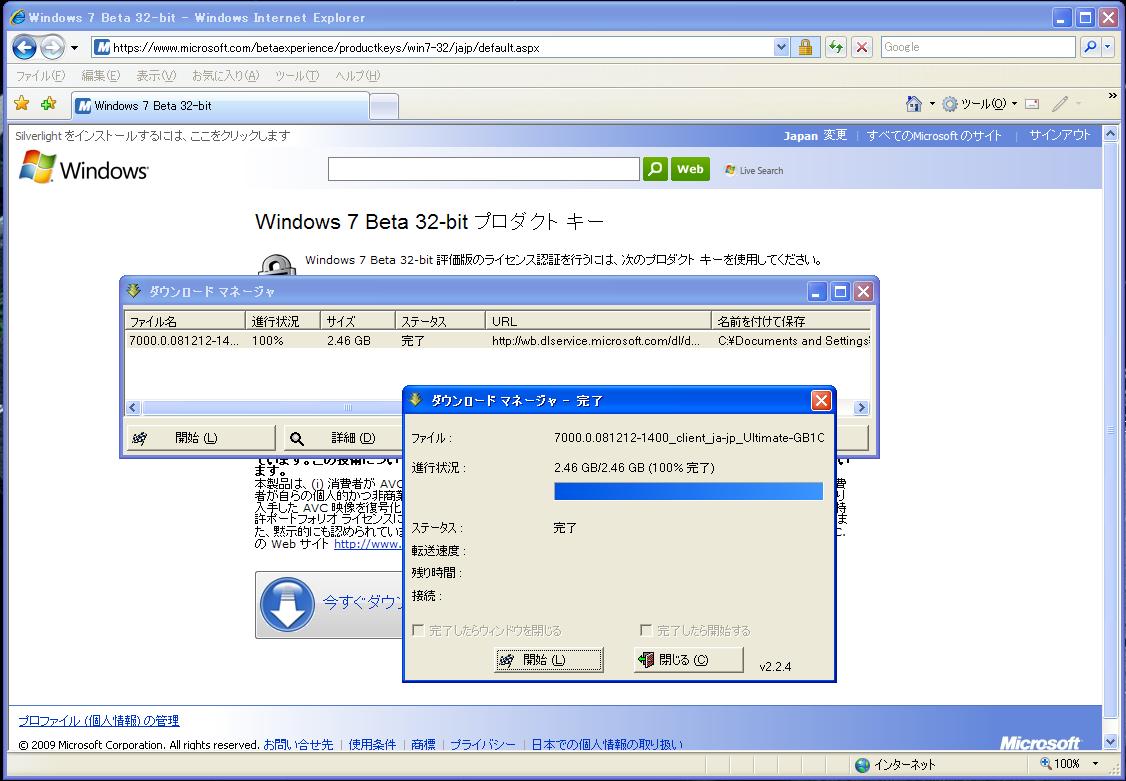Select the Windows 7 Beta 32-bit tab

[220, 106]
